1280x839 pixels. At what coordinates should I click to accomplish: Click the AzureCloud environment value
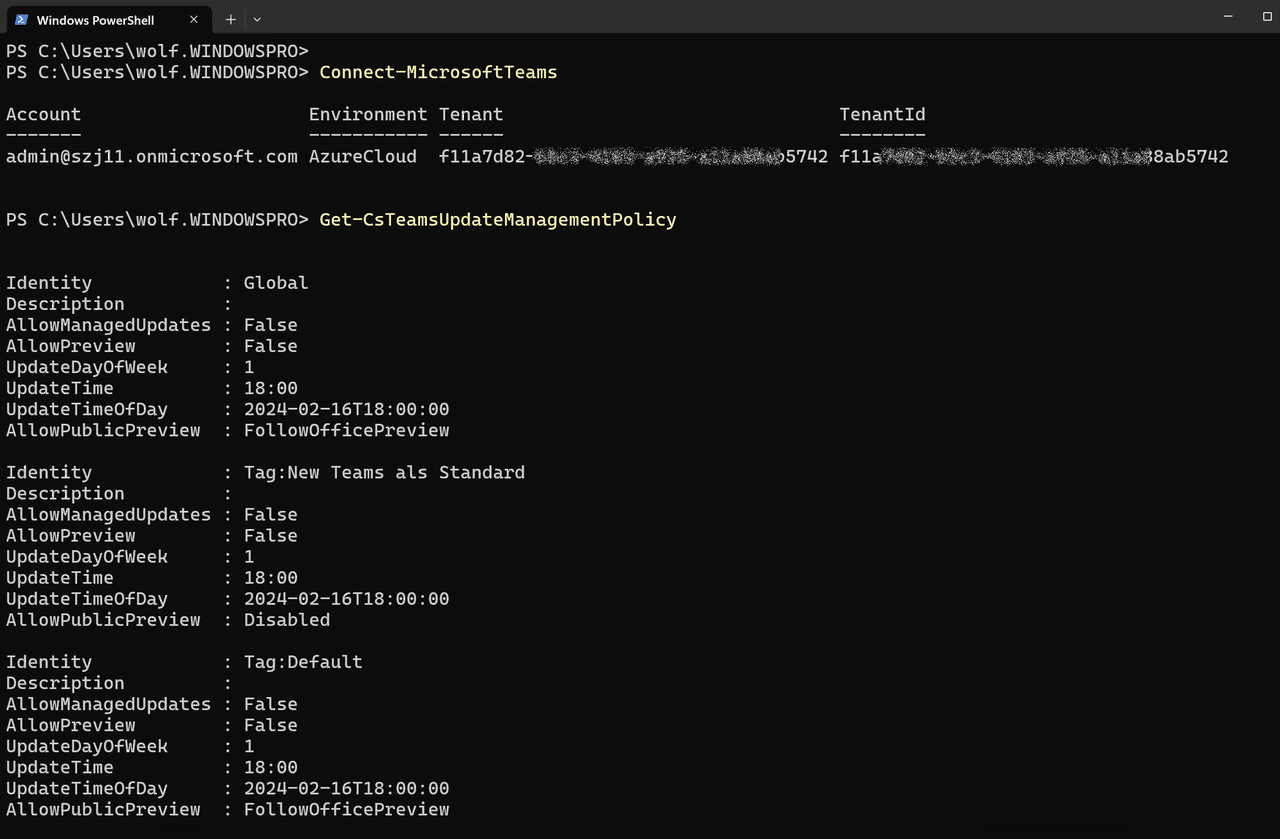[362, 156]
